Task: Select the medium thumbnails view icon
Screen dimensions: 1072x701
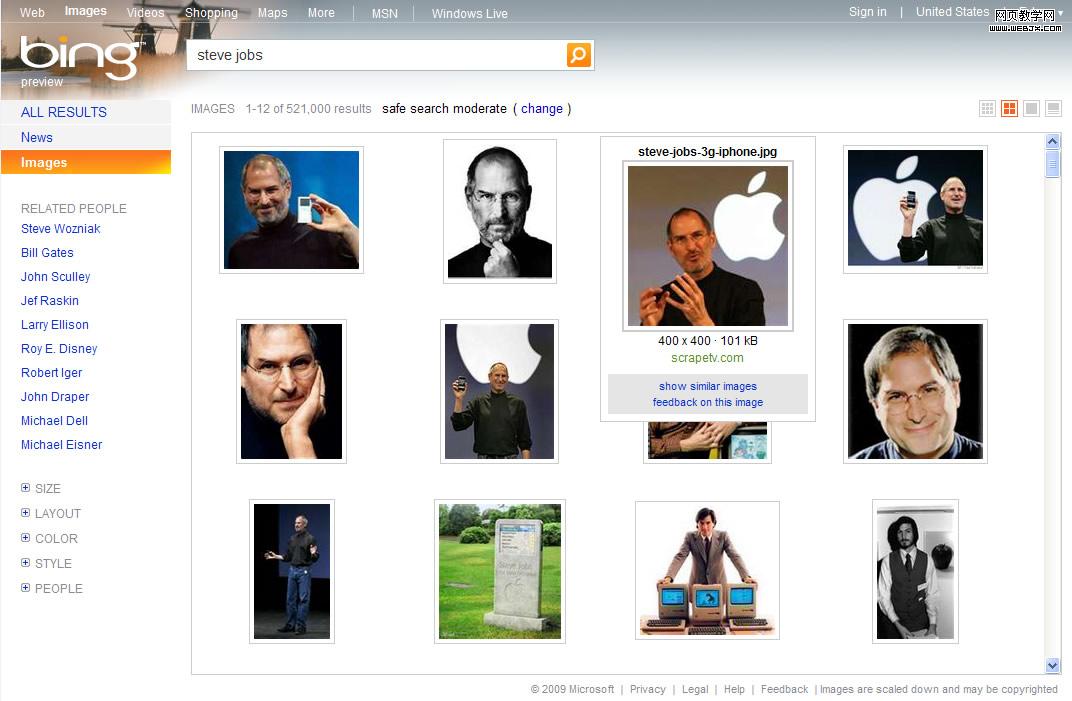Action: 1009,109
